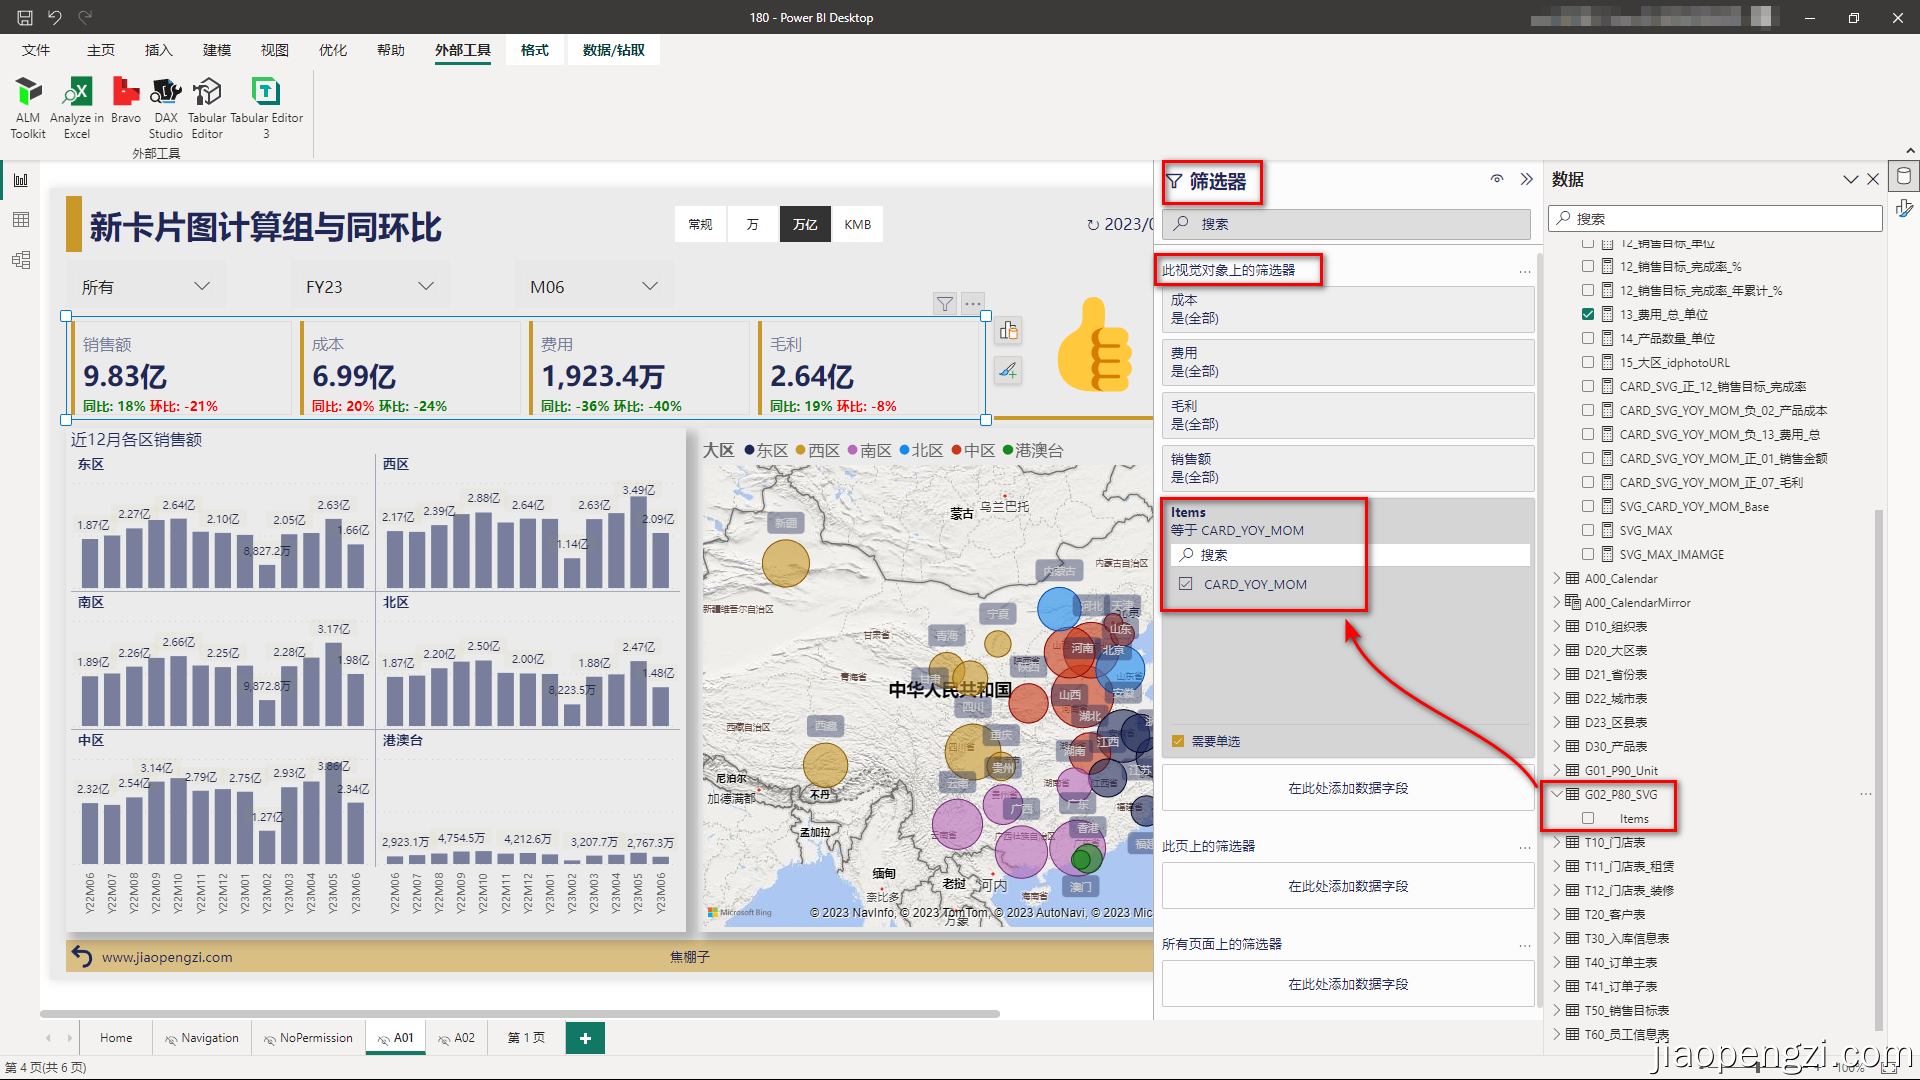The height and width of the screenshot is (1080, 1920).
Task: Select ALM Toolkit
Action: (x=27, y=105)
